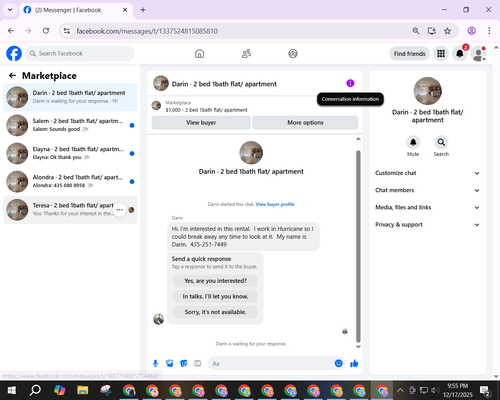
Task: Click the browser reload icon
Action: coord(46,31)
